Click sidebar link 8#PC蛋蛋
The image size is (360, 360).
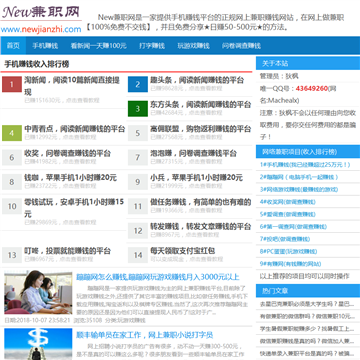pyautogui.click(x=288, y=251)
